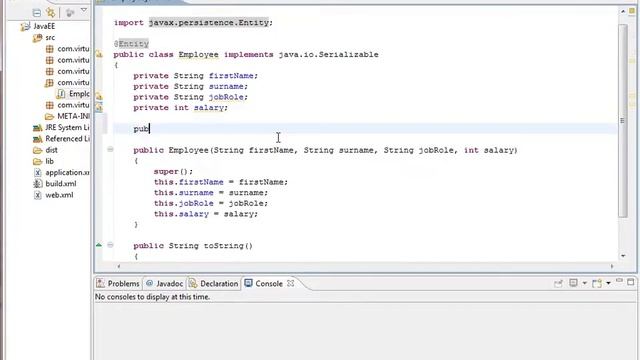640x360 pixels.
Task: Switch to the Declaration tab
Action: [x=213, y=283]
